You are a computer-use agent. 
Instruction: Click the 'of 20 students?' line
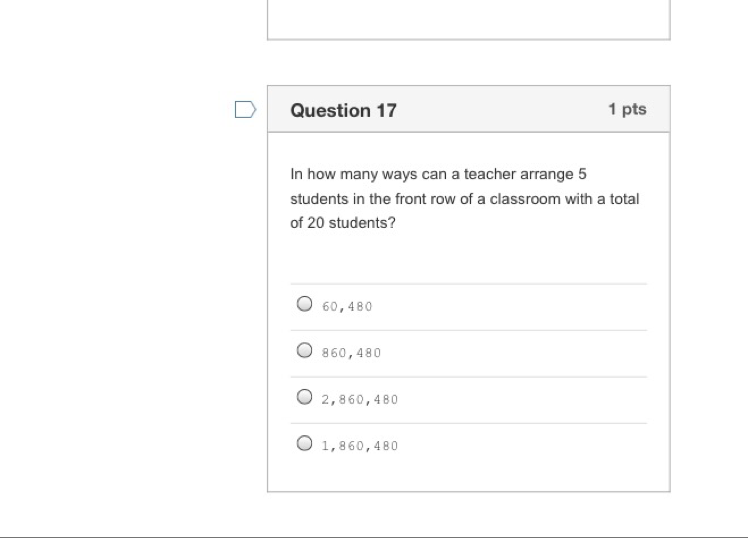(x=342, y=224)
